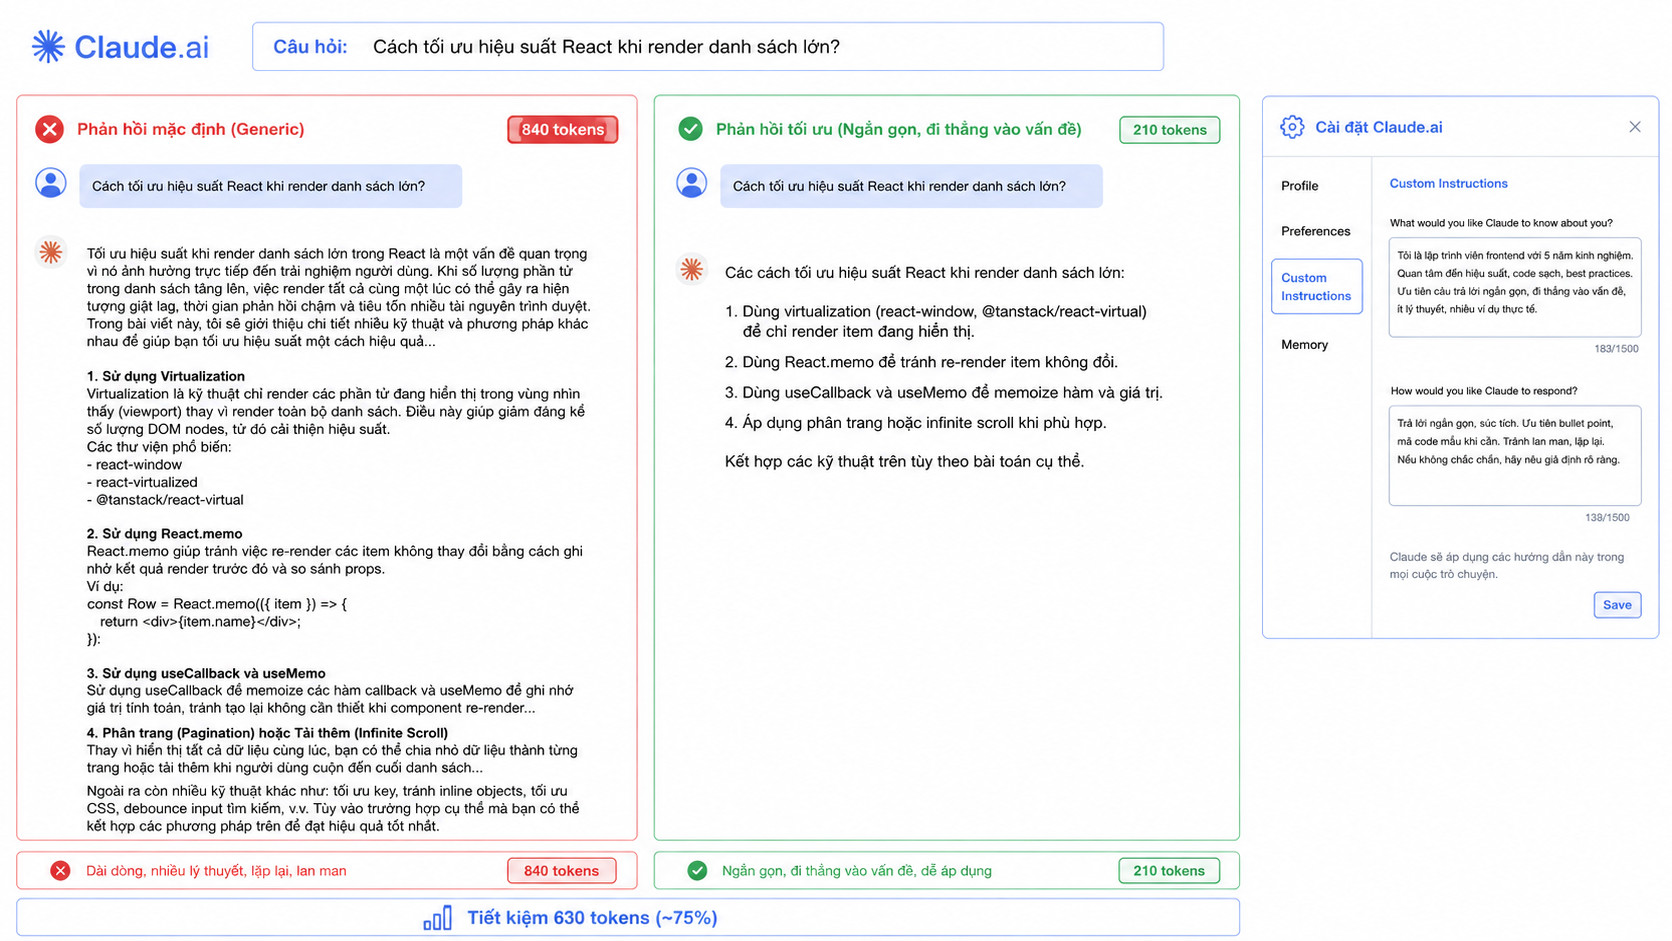Click the list item "4. Áp dụng phân trang hoặc infinite scroll"
1672x941 pixels.
pos(915,423)
